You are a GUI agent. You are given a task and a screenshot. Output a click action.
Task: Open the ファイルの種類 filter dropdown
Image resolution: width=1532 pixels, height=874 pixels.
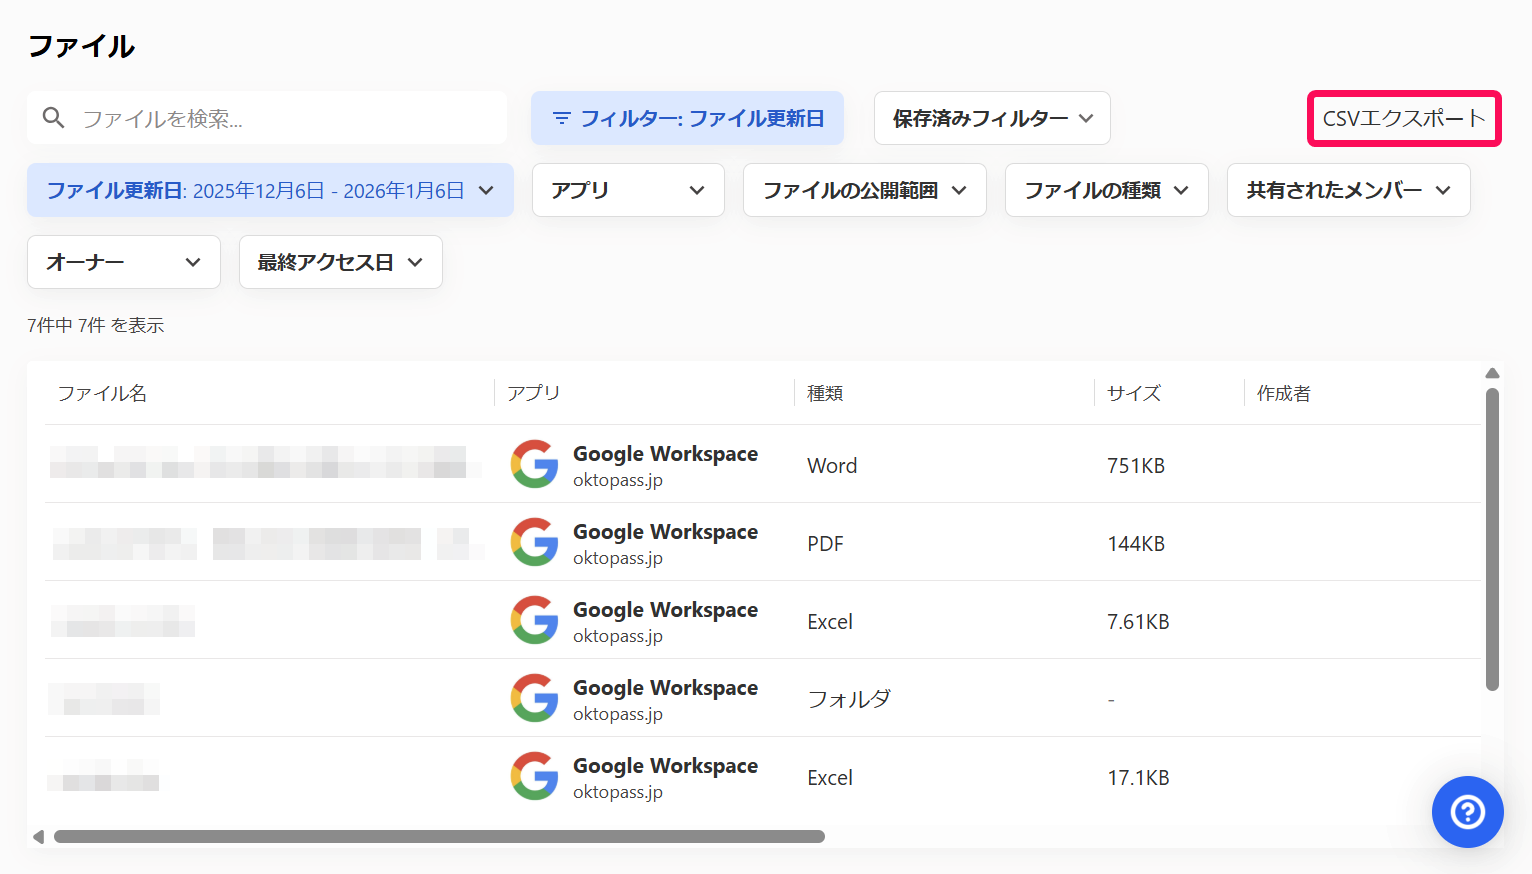point(1107,190)
